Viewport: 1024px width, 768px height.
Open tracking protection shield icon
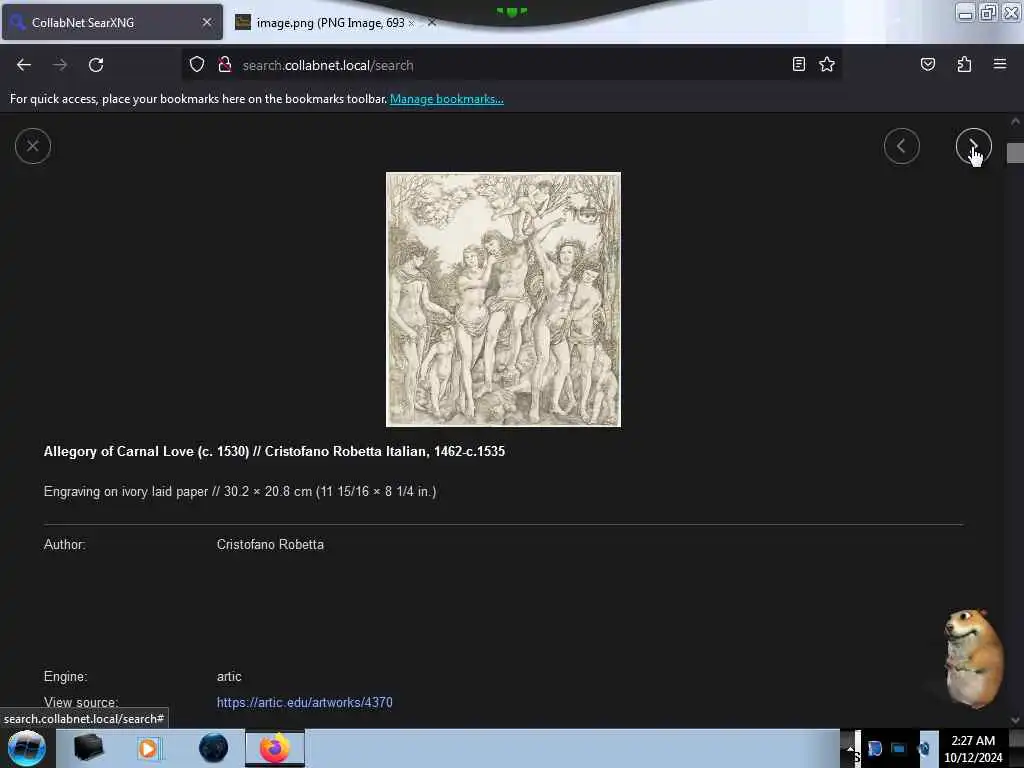tap(197, 65)
